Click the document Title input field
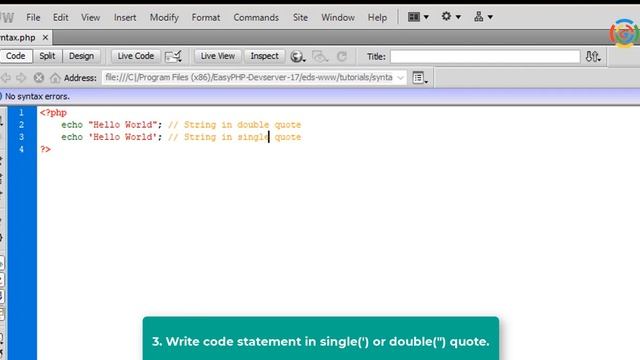Image resolution: width=640 pixels, height=360 pixels. (x=485, y=56)
